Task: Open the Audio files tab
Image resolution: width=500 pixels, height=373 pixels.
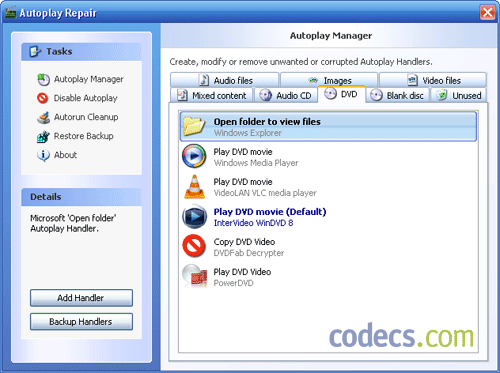Action: point(224,80)
